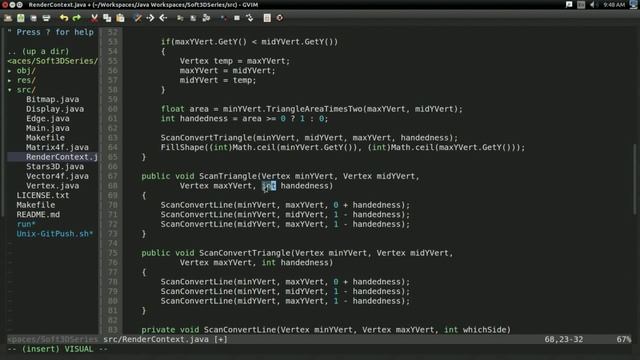Open Bitmap.java in the file tree
This screenshot has width=640, height=360.
point(53,99)
